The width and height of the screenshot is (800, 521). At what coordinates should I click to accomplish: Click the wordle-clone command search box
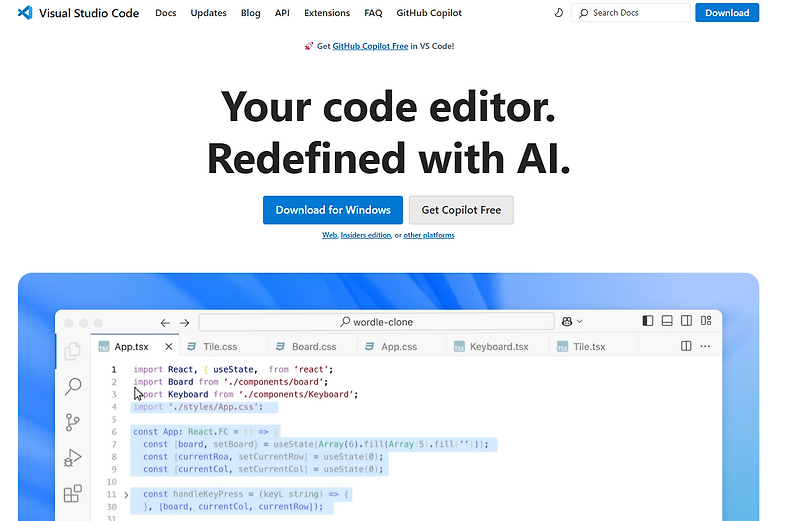pos(377,322)
